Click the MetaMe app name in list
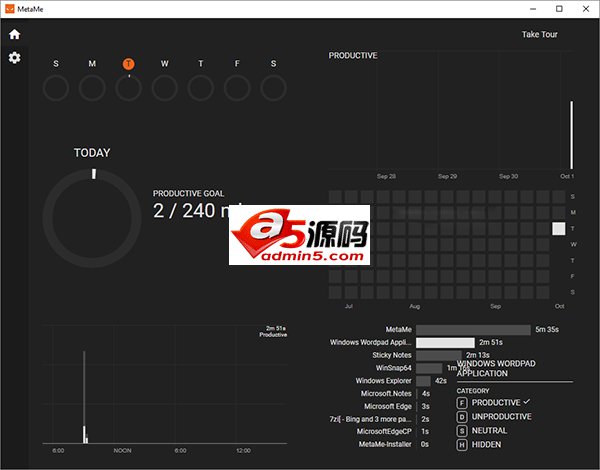Image resolution: width=600 pixels, height=470 pixels. point(399,330)
